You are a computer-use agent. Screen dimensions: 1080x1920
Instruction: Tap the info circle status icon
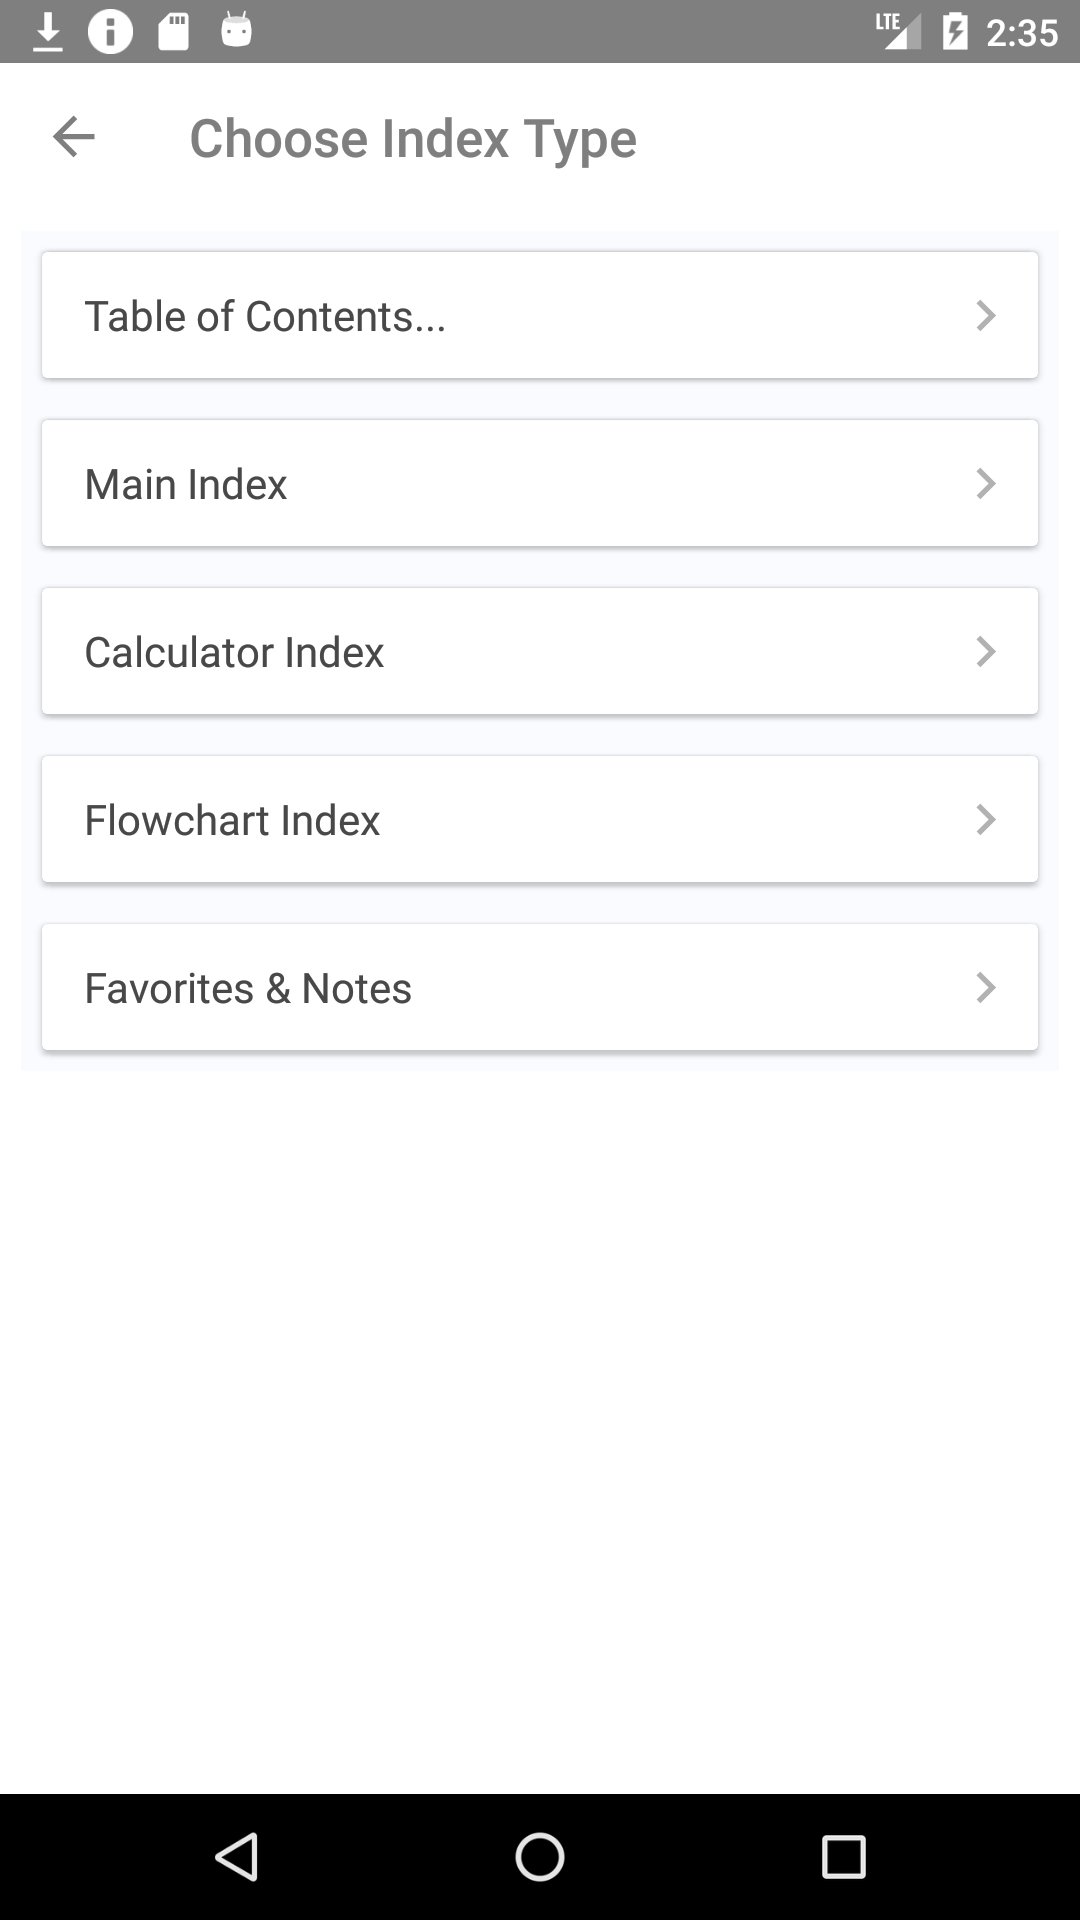tap(110, 32)
